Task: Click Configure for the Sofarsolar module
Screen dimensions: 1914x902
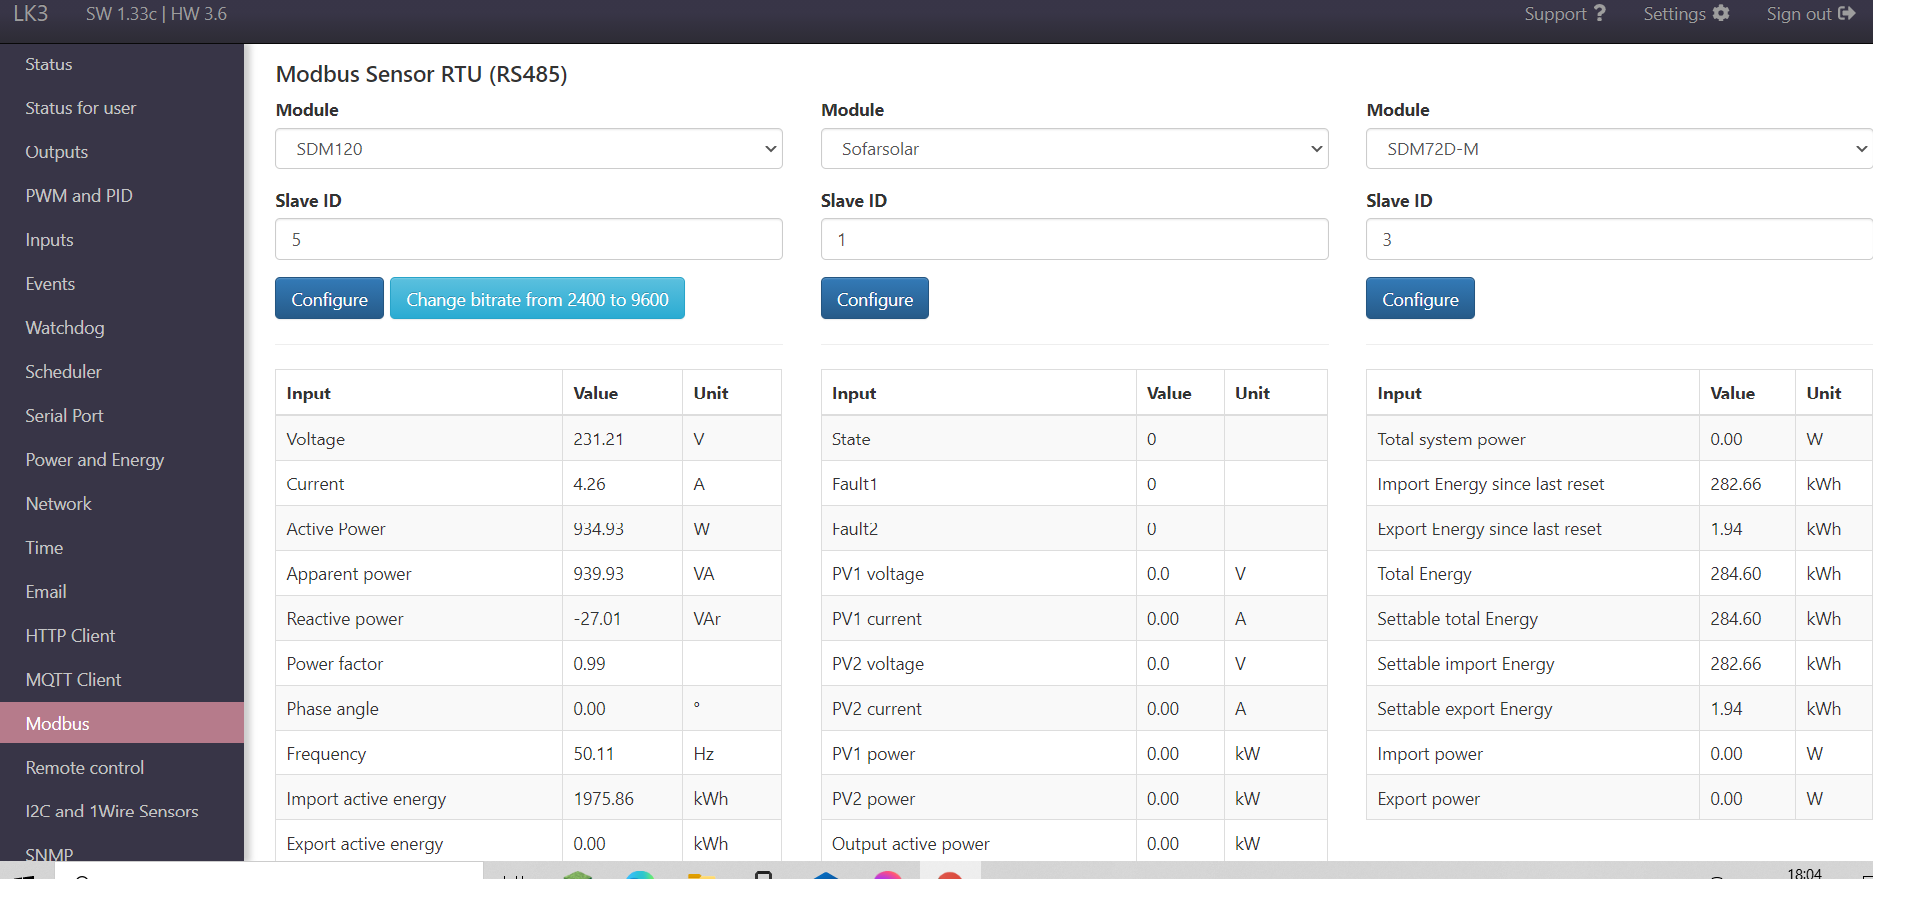Action: click(874, 299)
